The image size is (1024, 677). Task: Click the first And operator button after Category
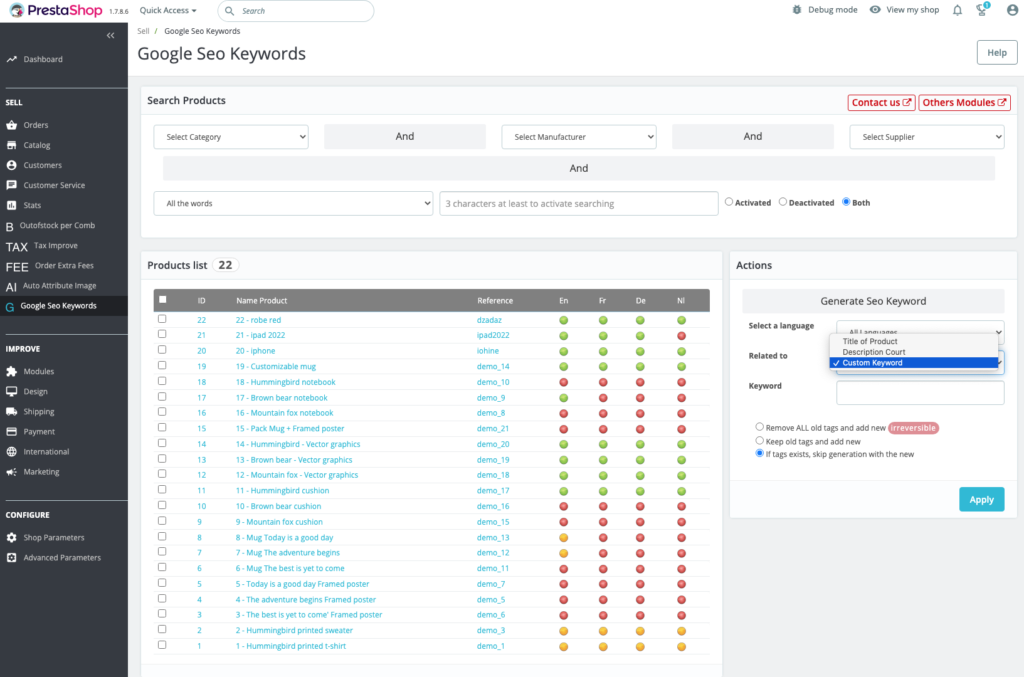(x=405, y=136)
